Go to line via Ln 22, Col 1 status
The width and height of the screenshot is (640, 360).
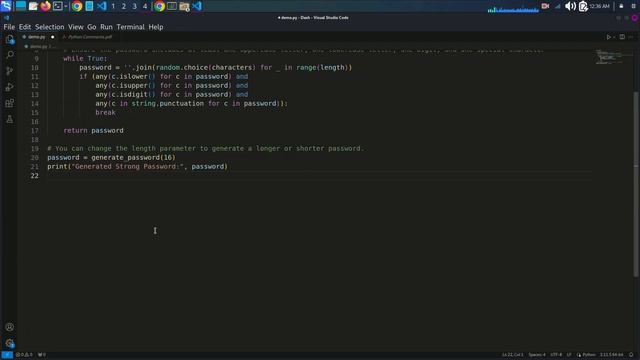point(513,355)
